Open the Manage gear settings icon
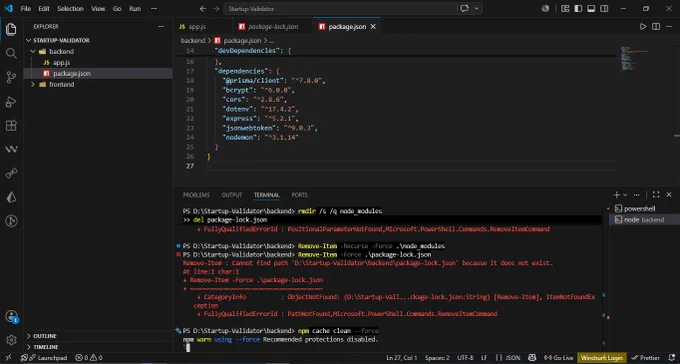Image resolution: width=680 pixels, height=364 pixels. point(11,340)
